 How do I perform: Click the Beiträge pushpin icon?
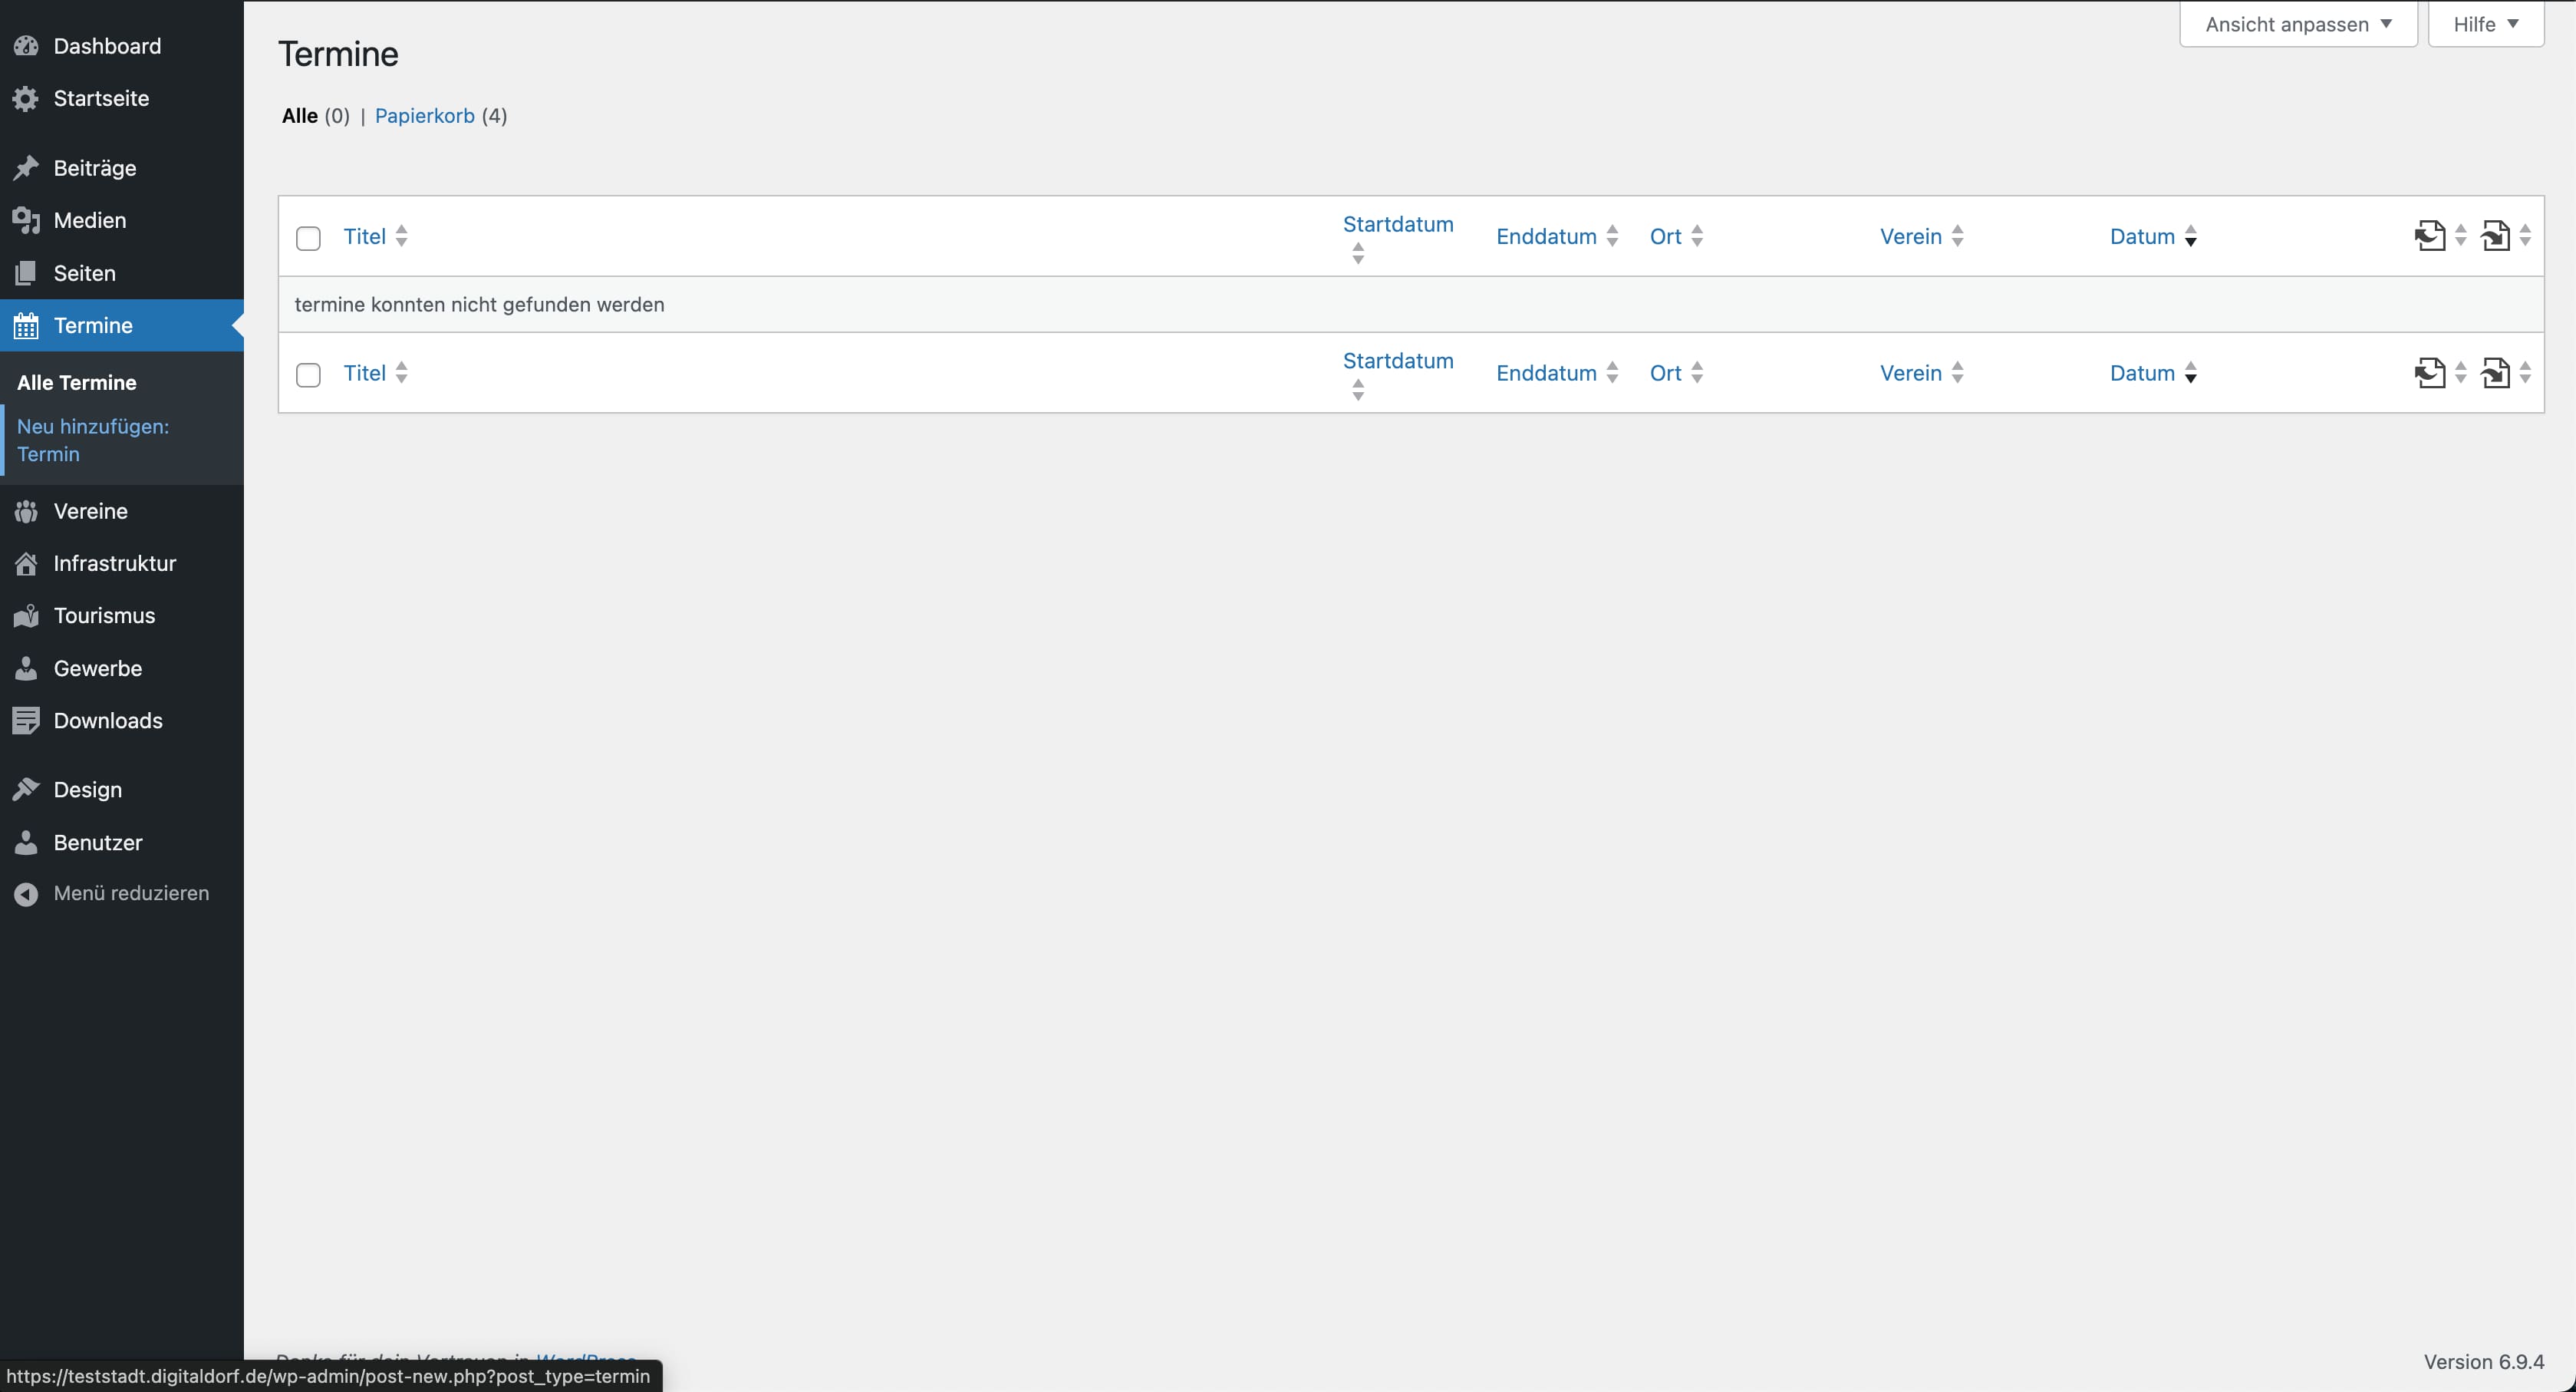click(x=26, y=168)
